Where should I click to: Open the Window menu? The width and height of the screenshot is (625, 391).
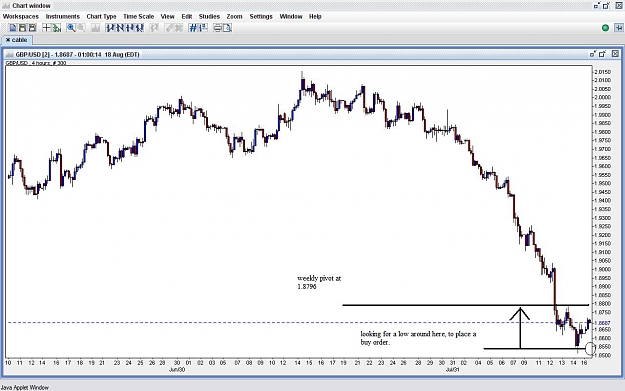pos(291,16)
